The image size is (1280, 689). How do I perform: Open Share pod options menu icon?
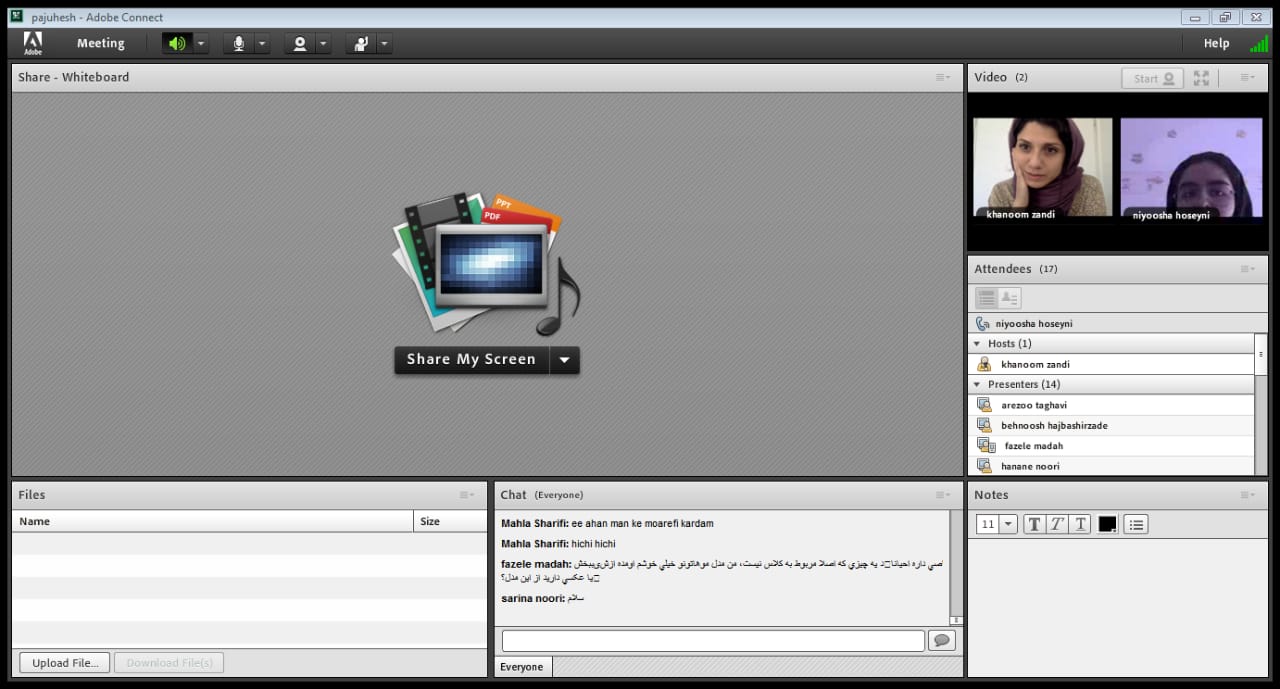(x=943, y=77)
